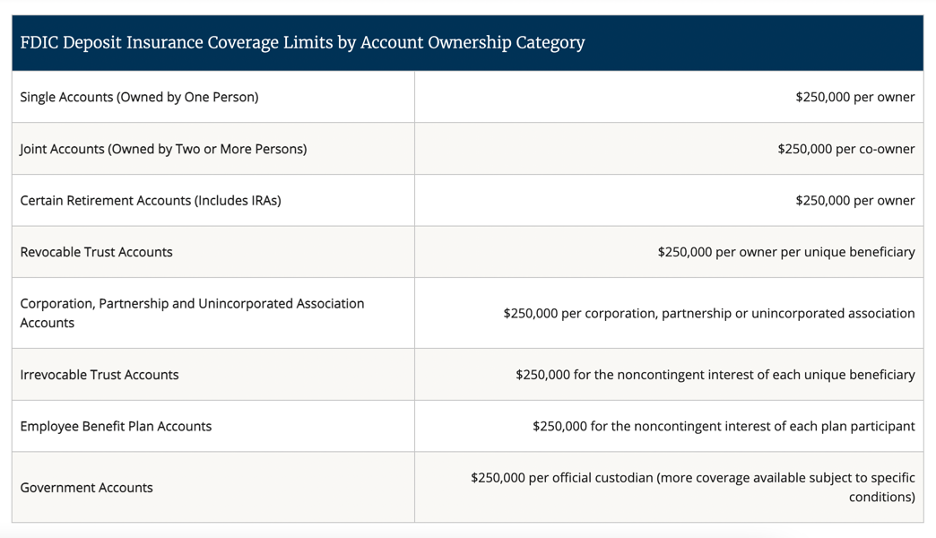The width and height of the screenshot is (936, 538).
Task: Click the Revocable Trust Accounts label
Action: point(96,252)
